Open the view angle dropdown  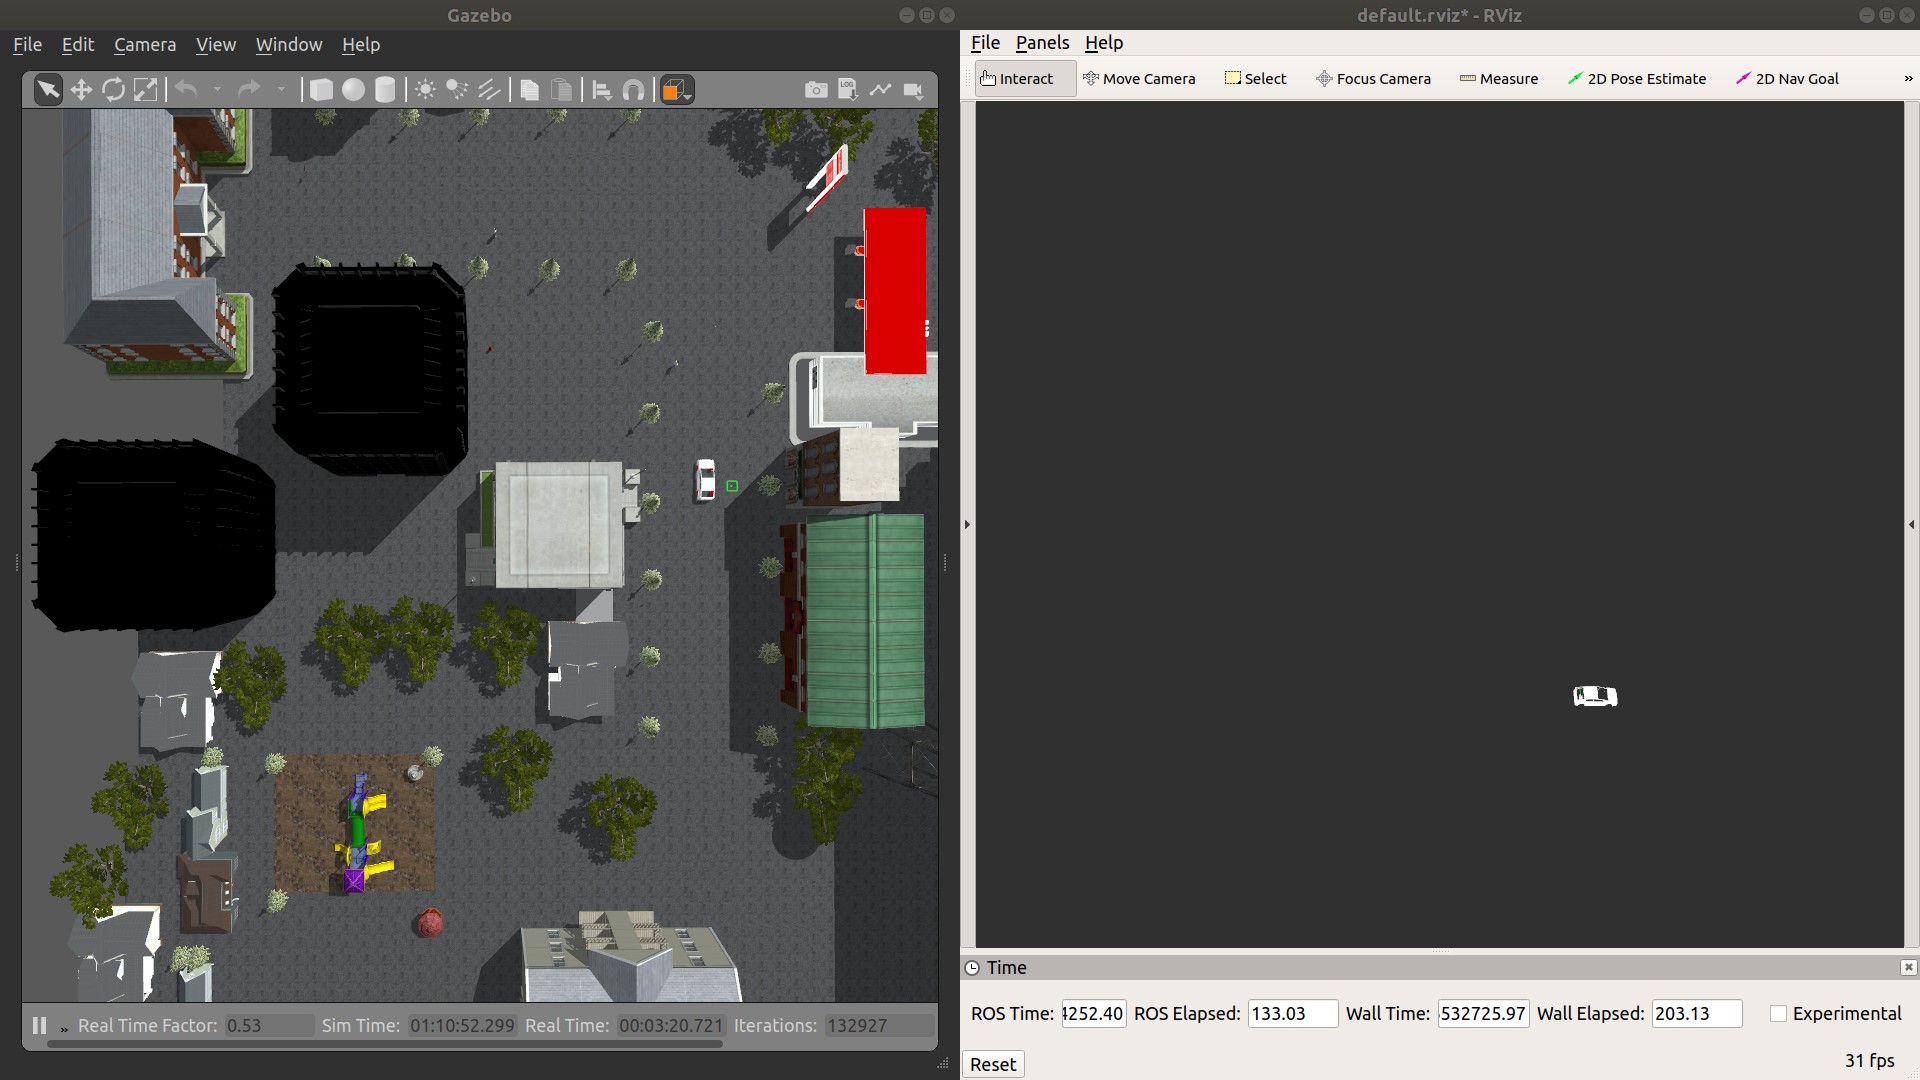click(x=677, y=90)
